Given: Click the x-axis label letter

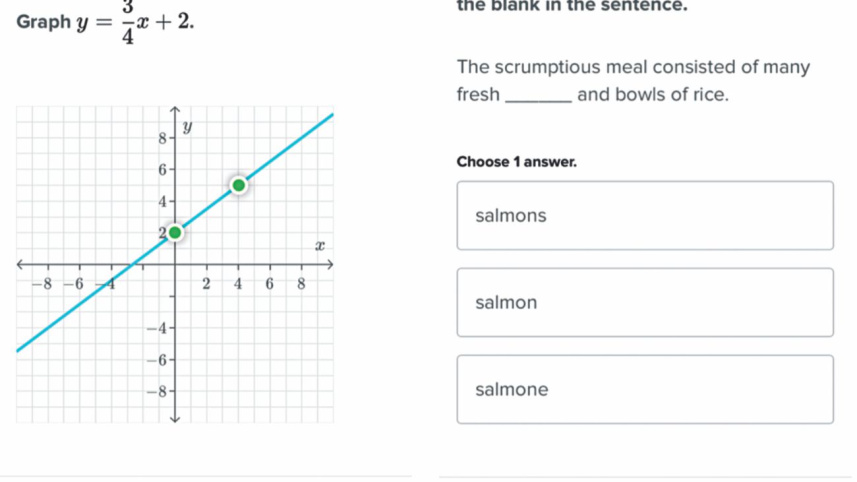Looking at the screenshot, I should 319,245.
